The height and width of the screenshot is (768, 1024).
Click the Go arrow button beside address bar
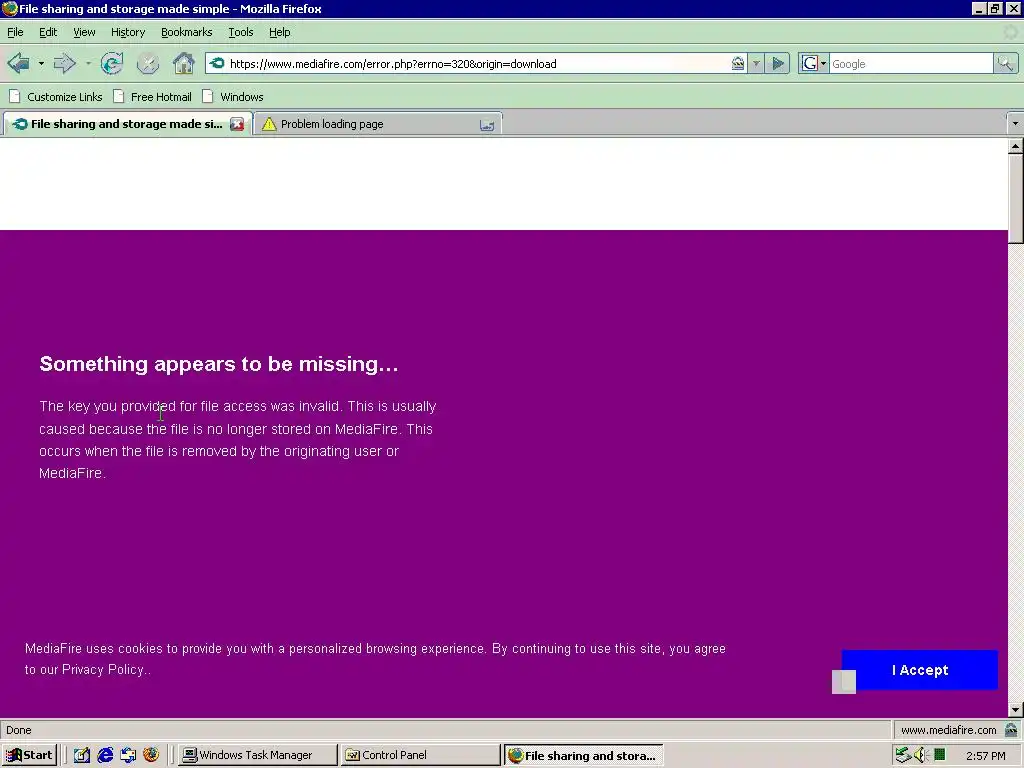tap(777, 63)
